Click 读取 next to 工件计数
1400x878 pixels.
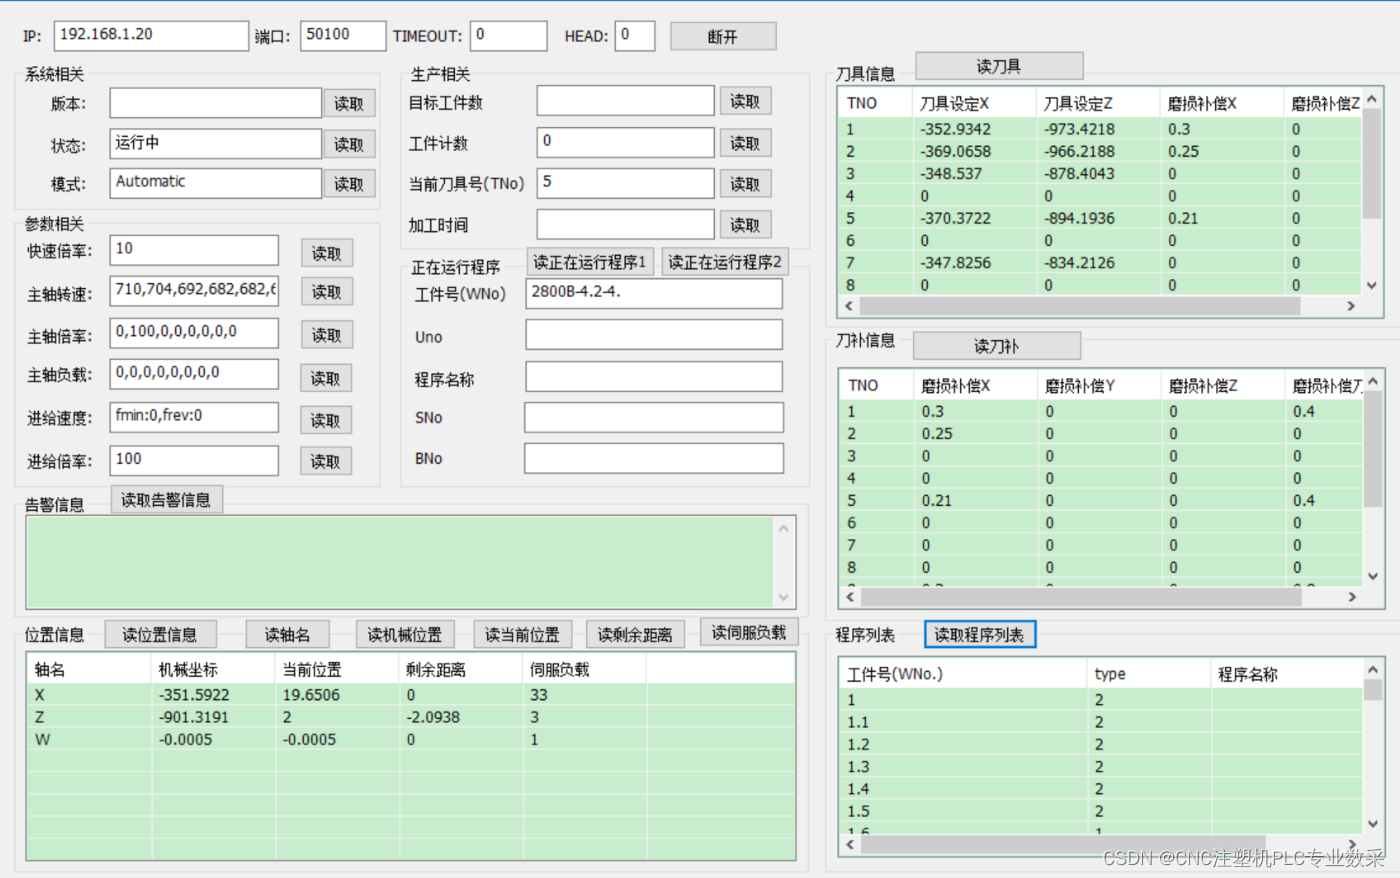coord(745,142)
